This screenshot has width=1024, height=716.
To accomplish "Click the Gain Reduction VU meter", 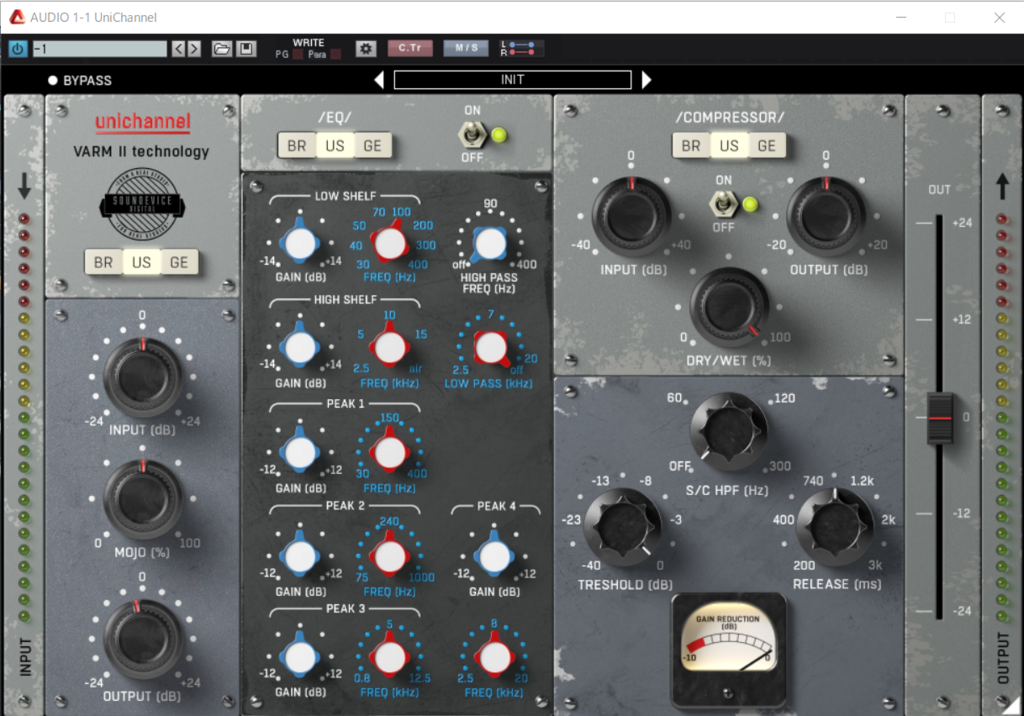I will [x=729, y=649].
